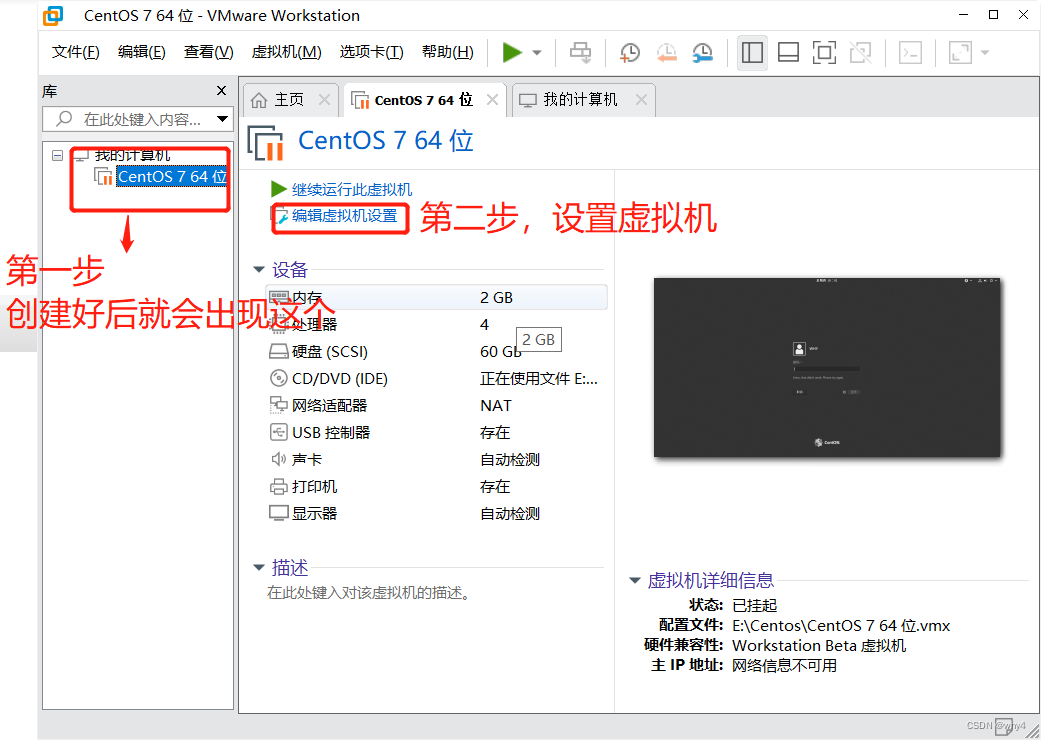Select the 网络适配器 device row
Screen dimensions: 1041x740
click(436, 406)
